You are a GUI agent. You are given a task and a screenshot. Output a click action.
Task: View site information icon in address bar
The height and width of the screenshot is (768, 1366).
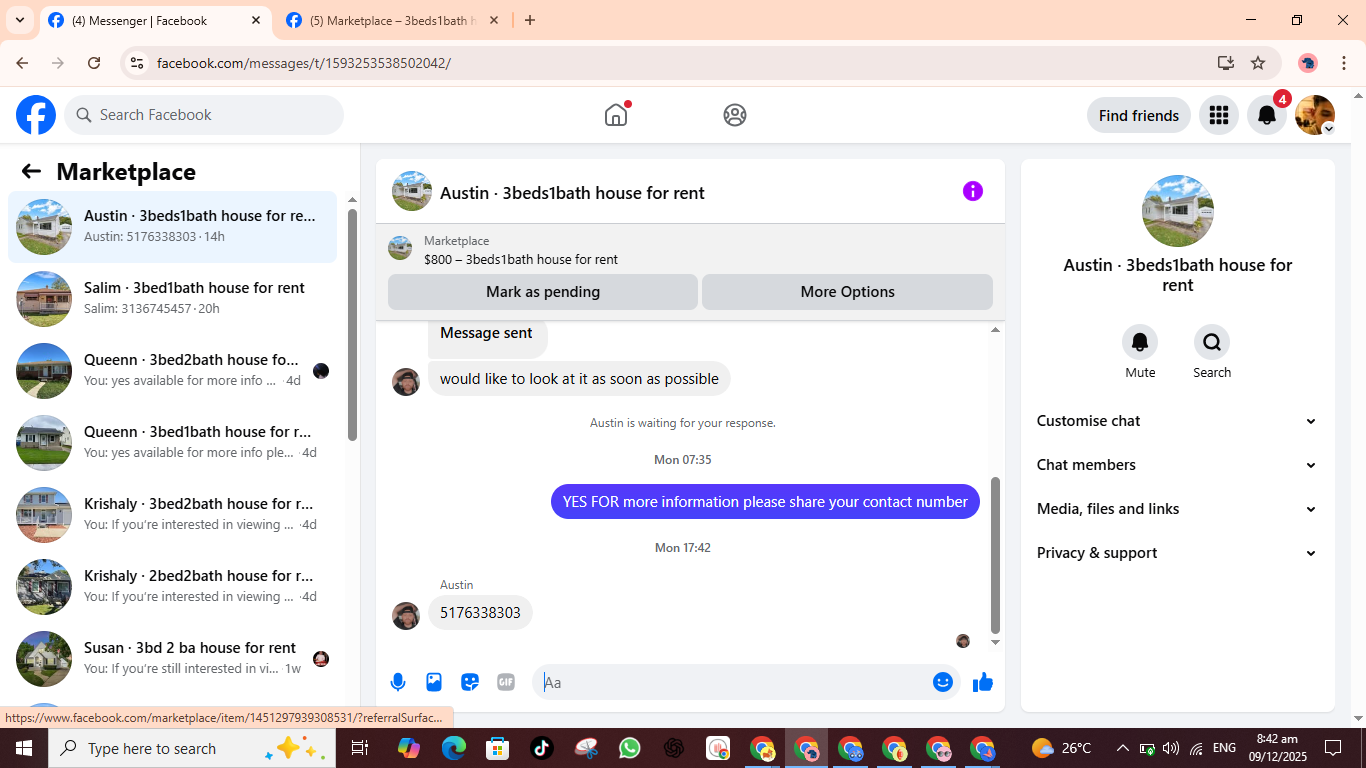pos(137,63)
